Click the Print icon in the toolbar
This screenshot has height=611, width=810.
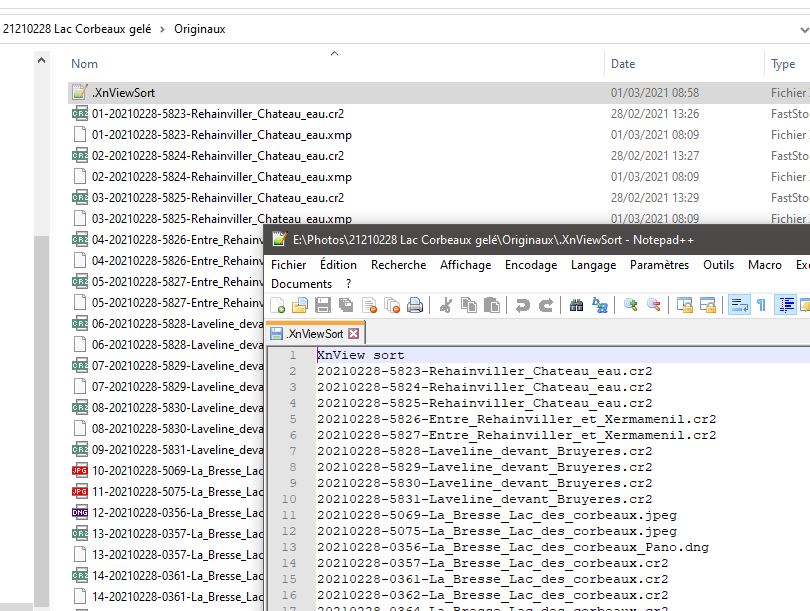click(415, 306)
